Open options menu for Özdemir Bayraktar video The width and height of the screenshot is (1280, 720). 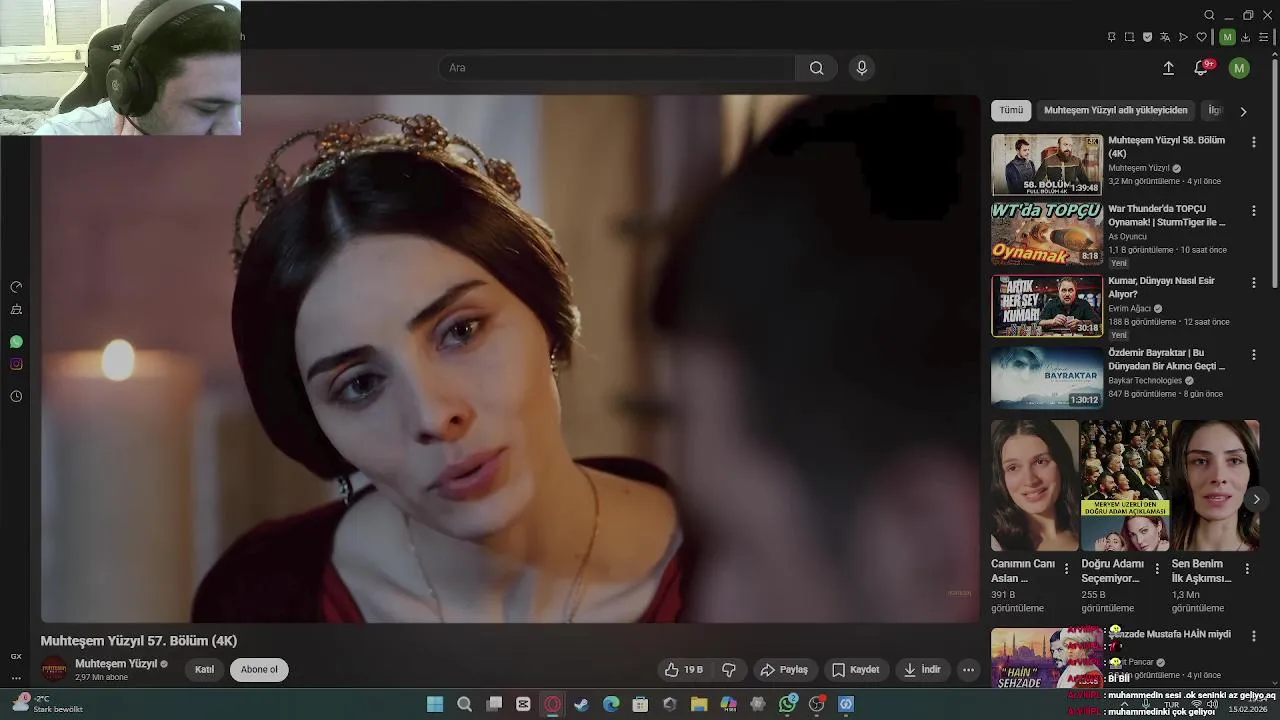pos(1253,355)
